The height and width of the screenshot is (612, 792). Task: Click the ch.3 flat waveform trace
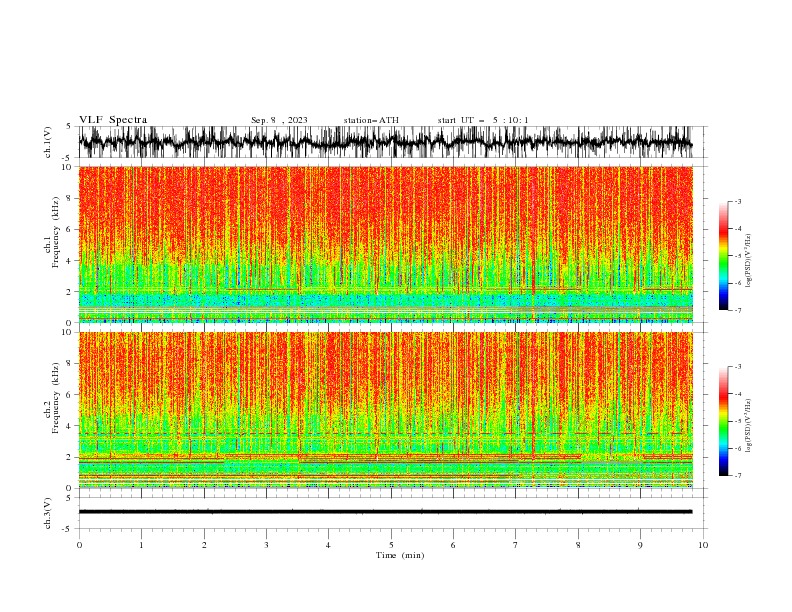(385, 512)
